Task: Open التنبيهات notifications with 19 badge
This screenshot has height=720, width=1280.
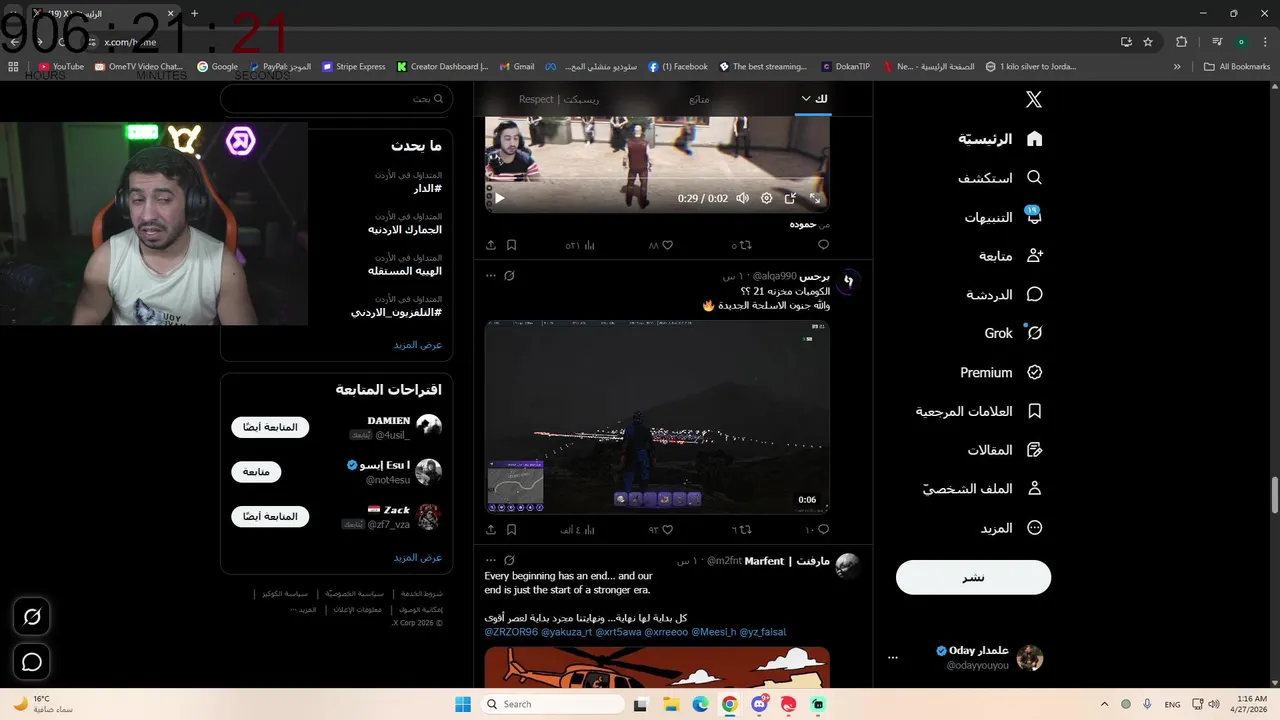Action: 1003,217
